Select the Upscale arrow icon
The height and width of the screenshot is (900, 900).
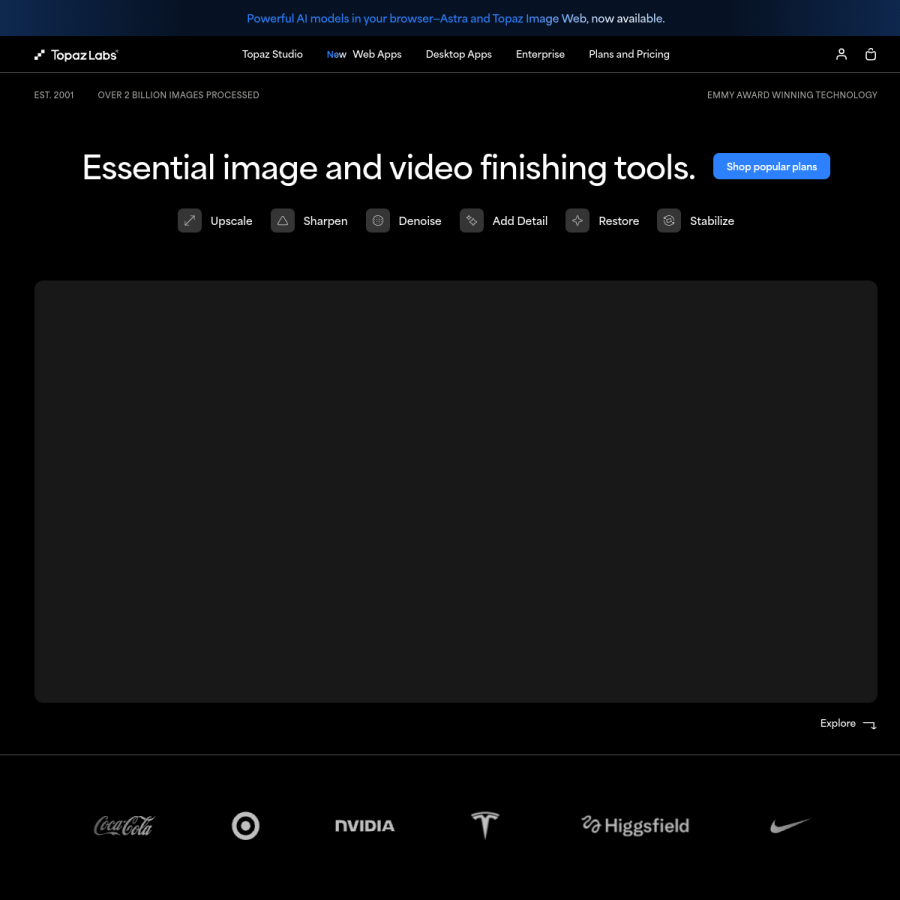[189, 220]
